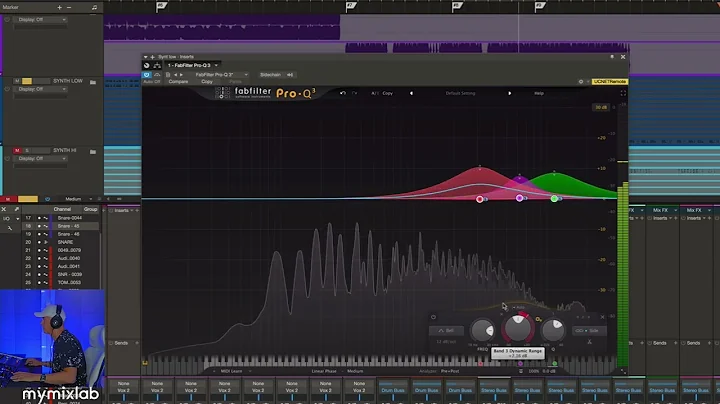This screenshot has height=404, width=720.
Task: Click the band Stereo/Side placement button
Action: [x=590, y=331]
